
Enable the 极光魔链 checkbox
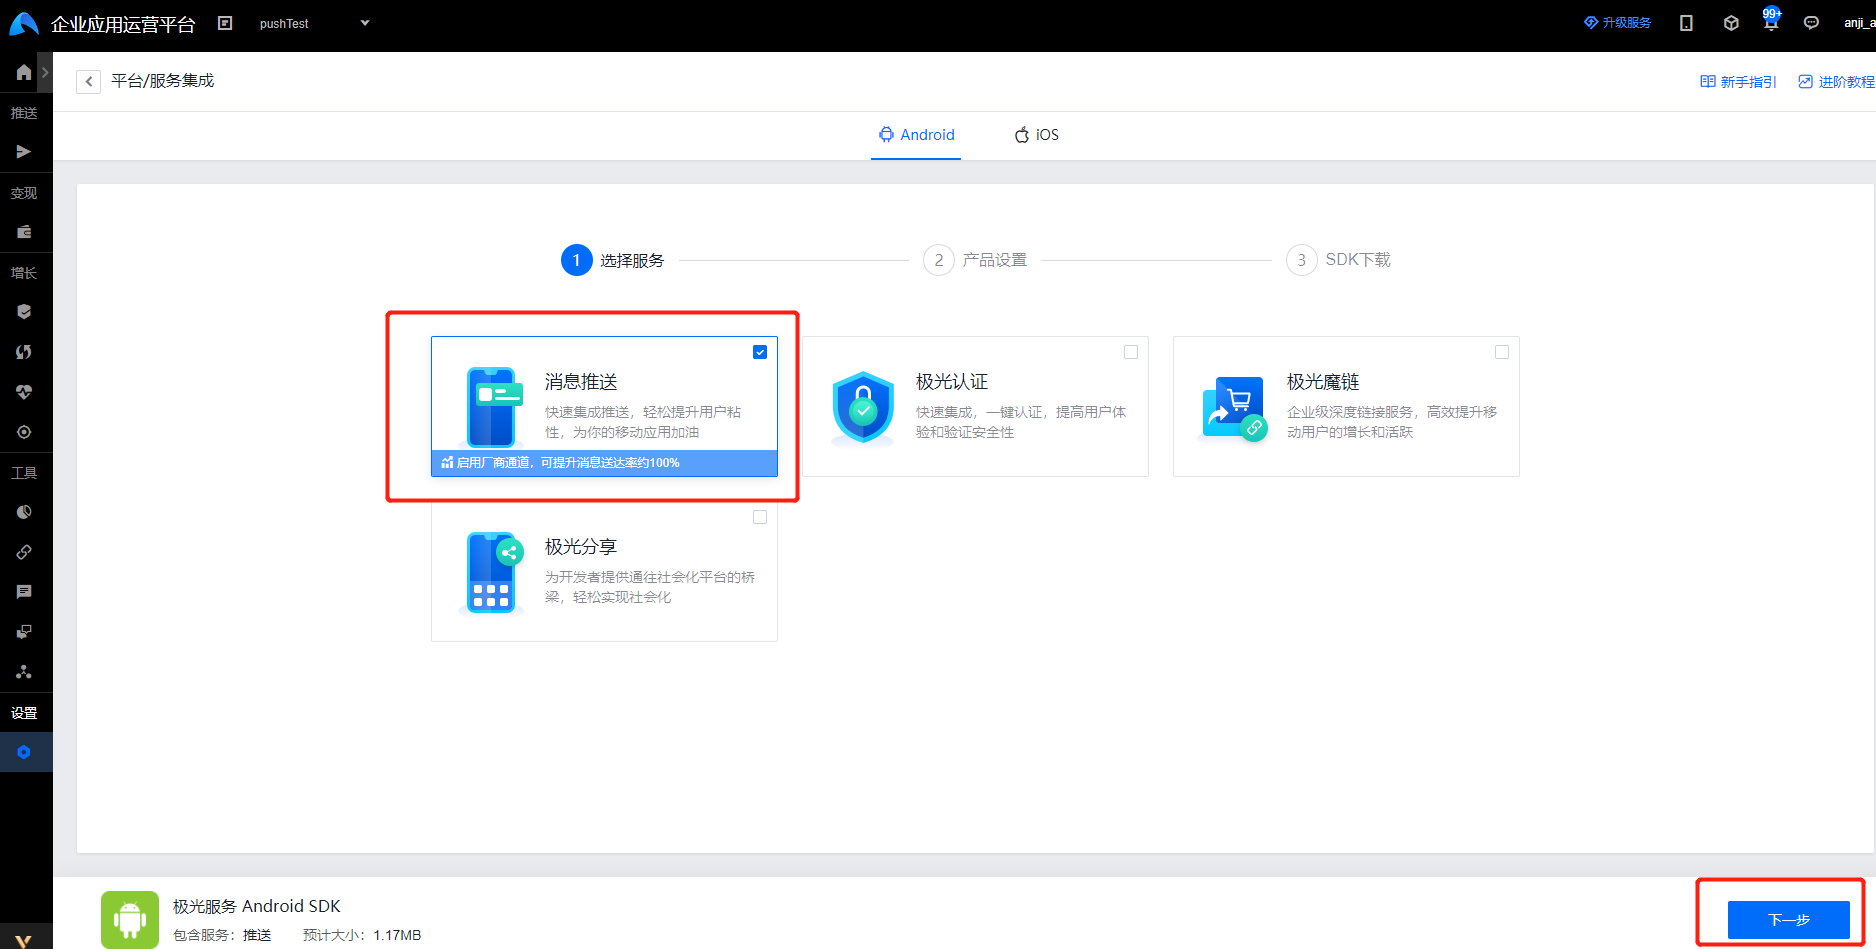[x=1502, y=352]
